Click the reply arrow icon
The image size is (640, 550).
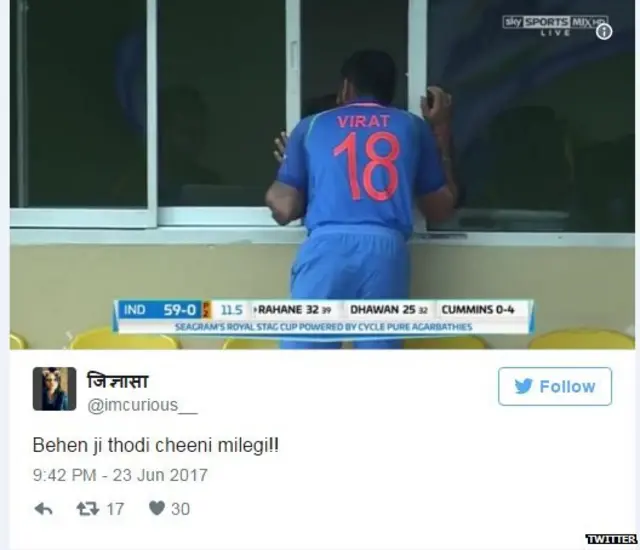(43, 509)
